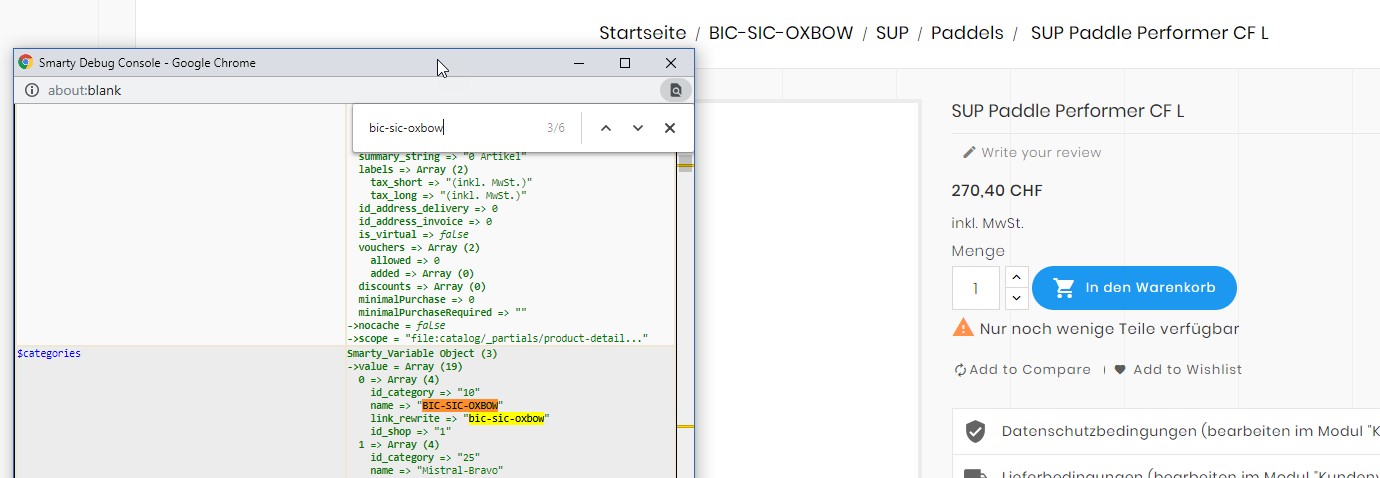Decrease quantity with the down arrow

pyautogui.click(x=1016, y=298)
